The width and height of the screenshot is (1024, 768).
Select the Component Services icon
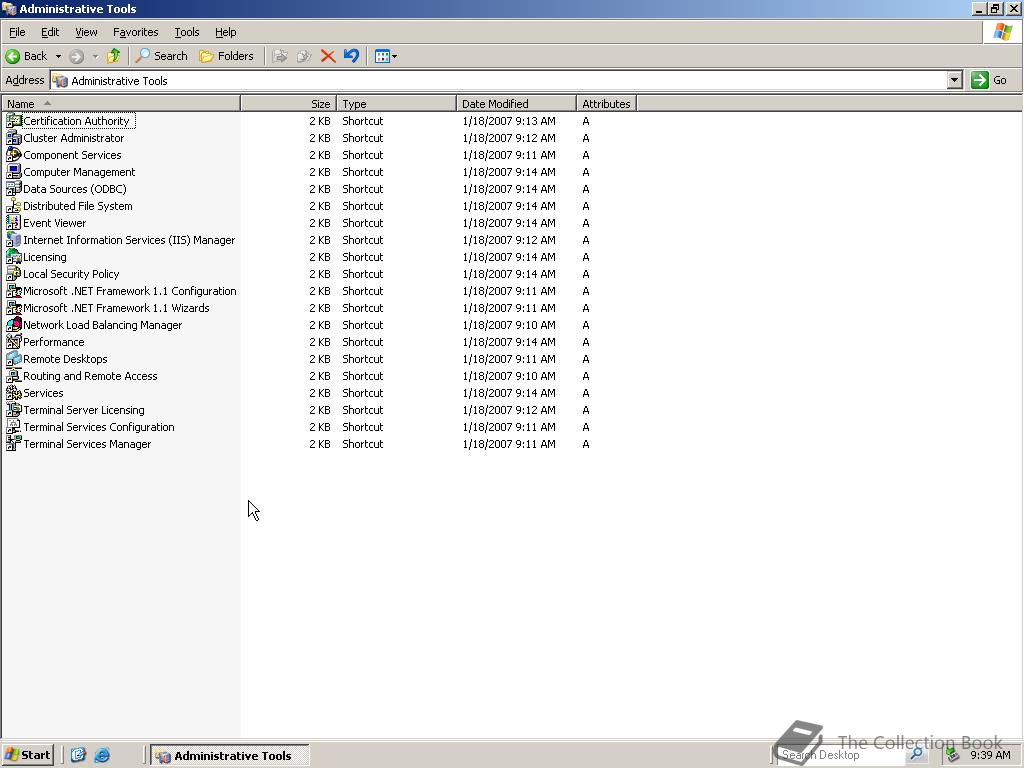(13, 155)
